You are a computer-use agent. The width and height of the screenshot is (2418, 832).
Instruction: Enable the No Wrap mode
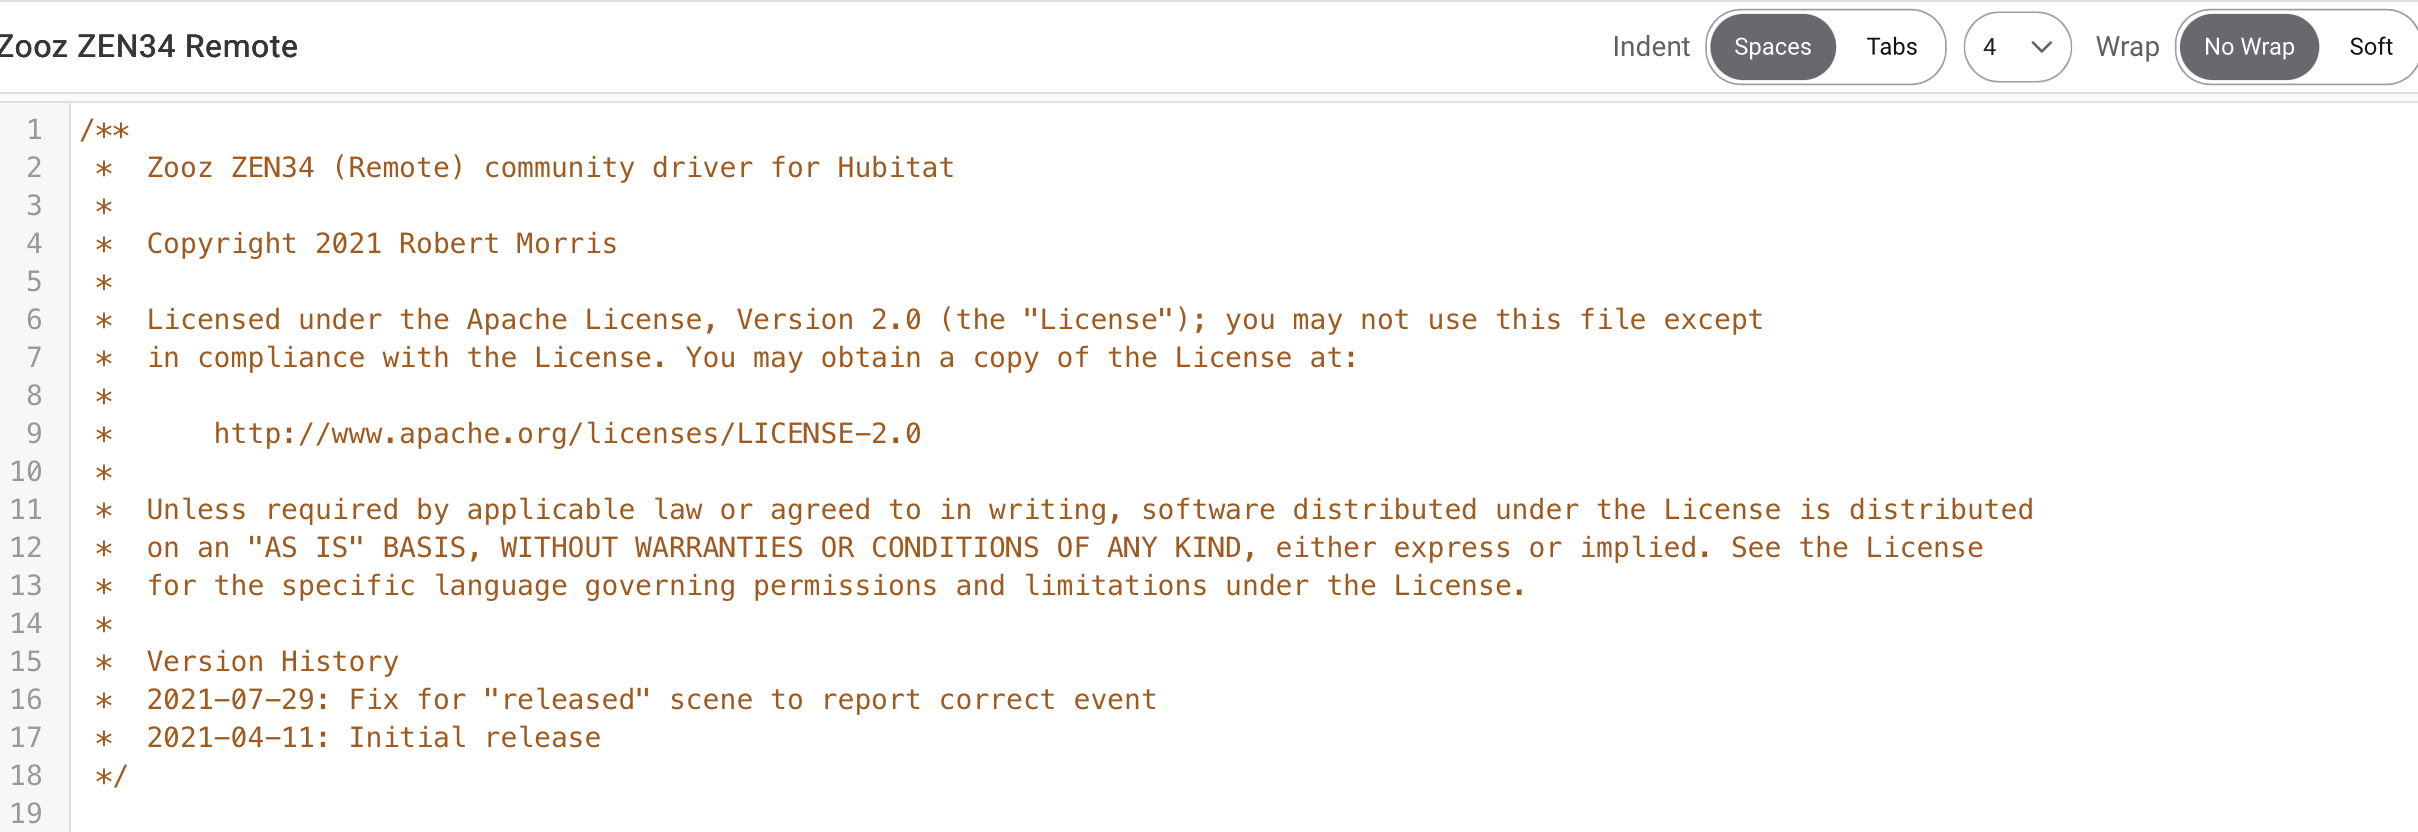point(2249,47)
